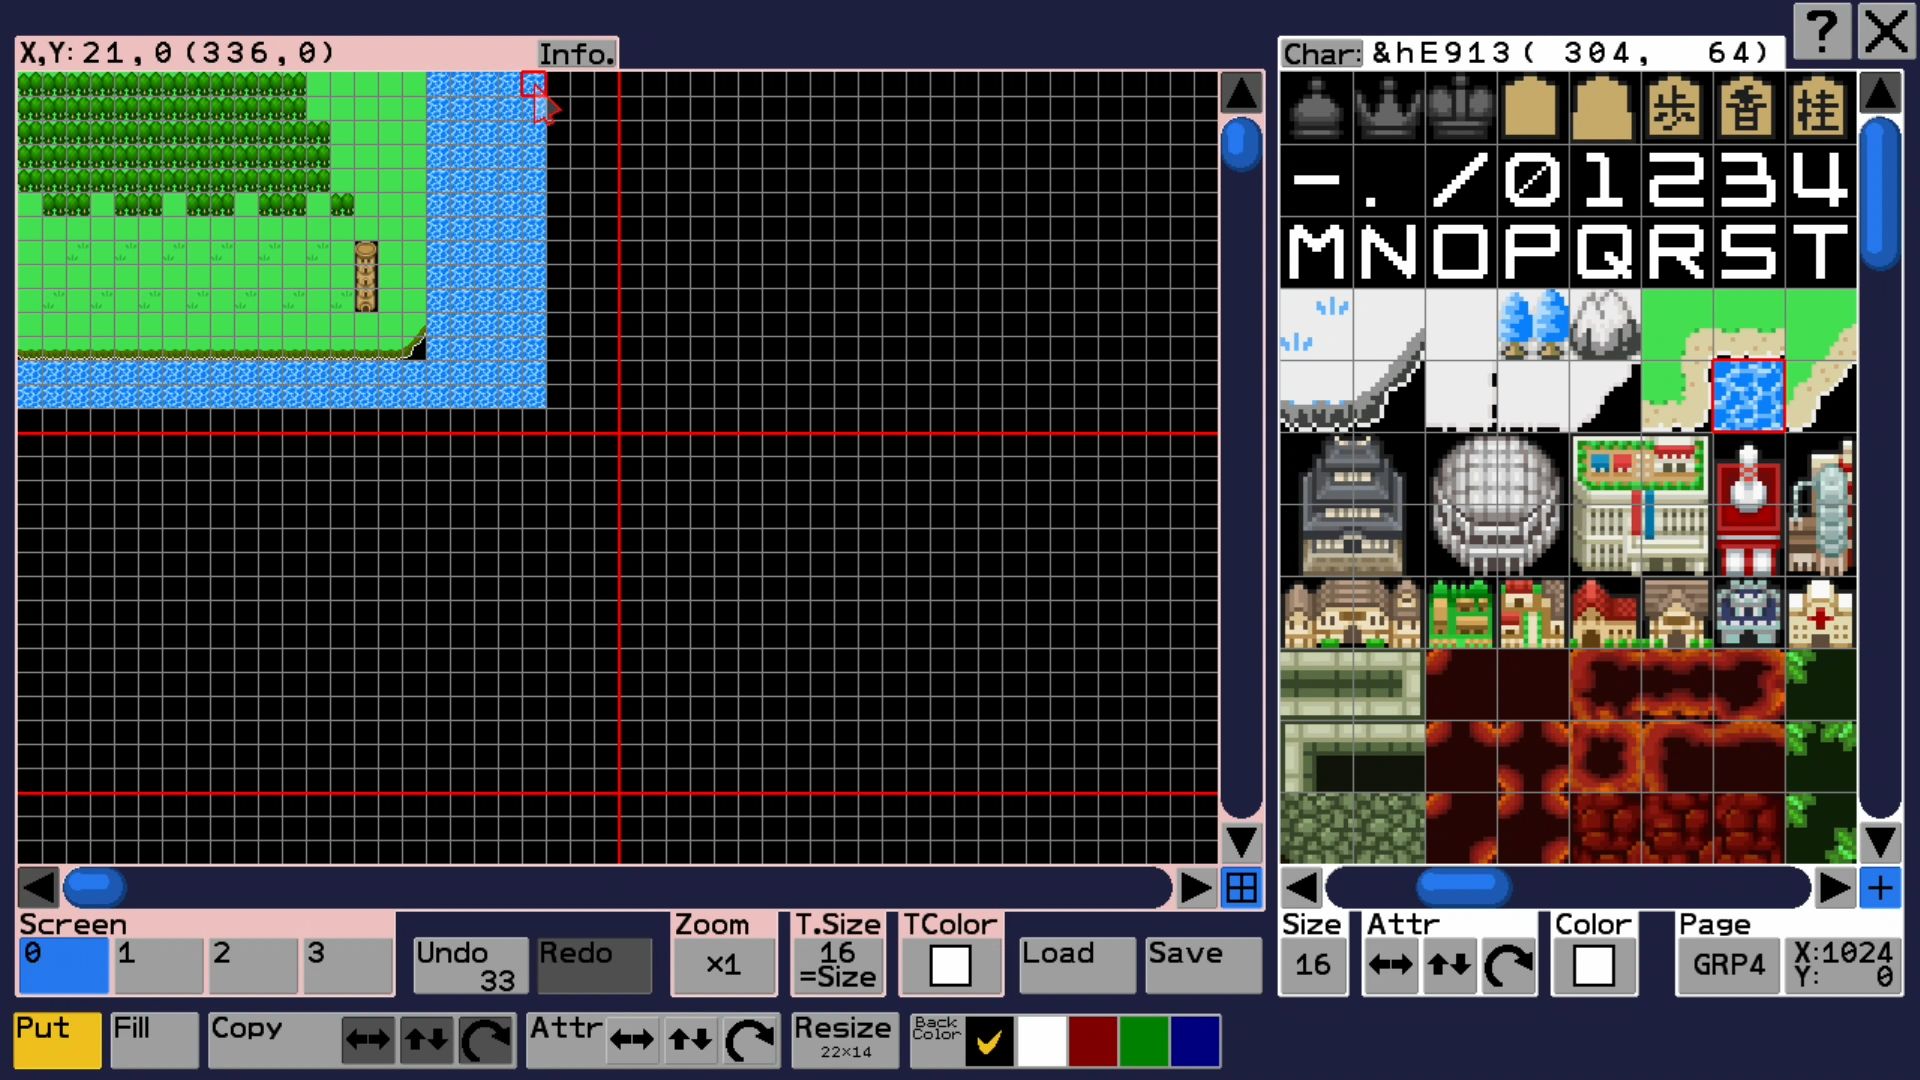
Task: Toggle the map grid display icon
Action: 1242,887
